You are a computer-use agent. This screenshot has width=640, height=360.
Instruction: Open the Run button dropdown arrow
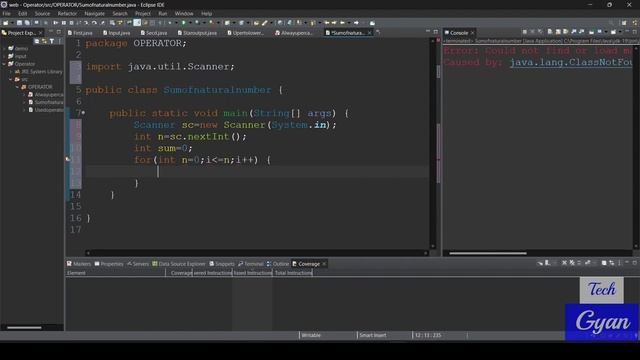pyautogui.click(x=190, y=23)
